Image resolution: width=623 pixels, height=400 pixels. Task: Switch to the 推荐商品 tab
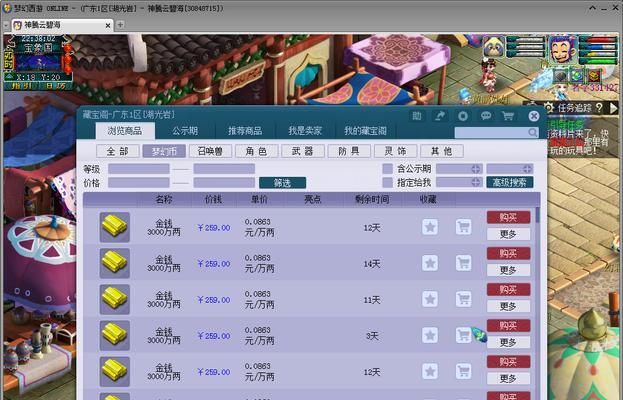pos(245,130)
